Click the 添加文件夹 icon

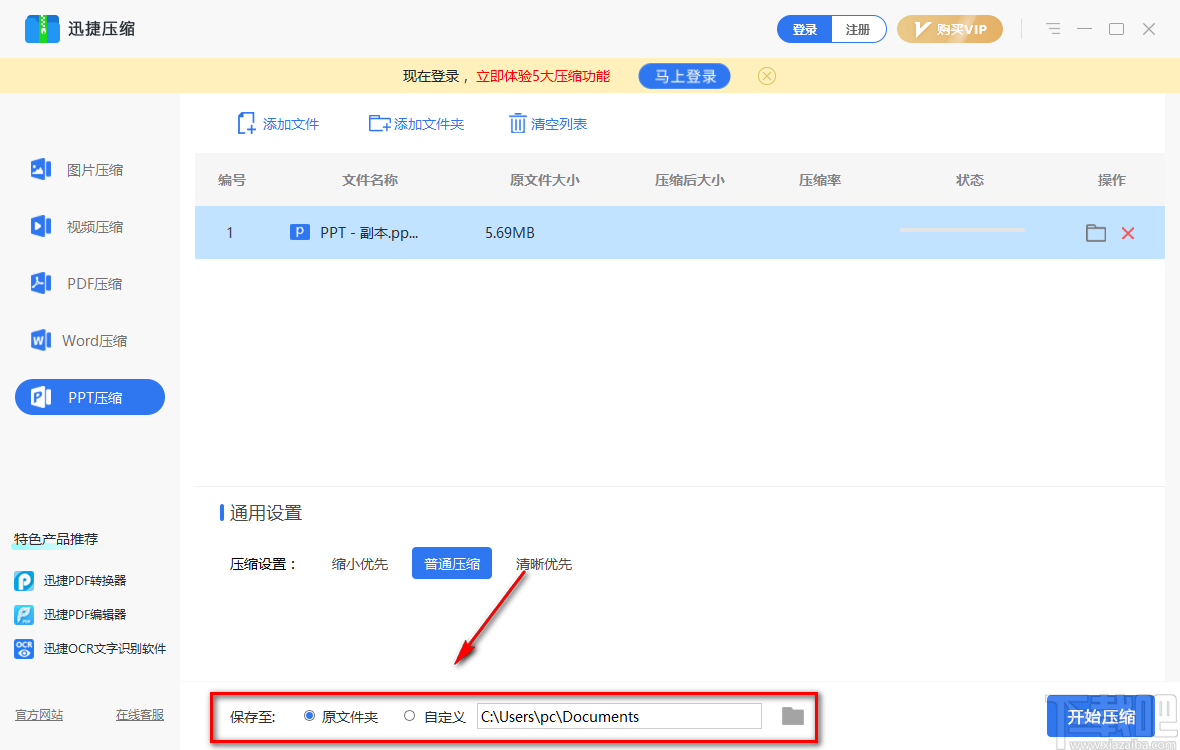point(379,123)
